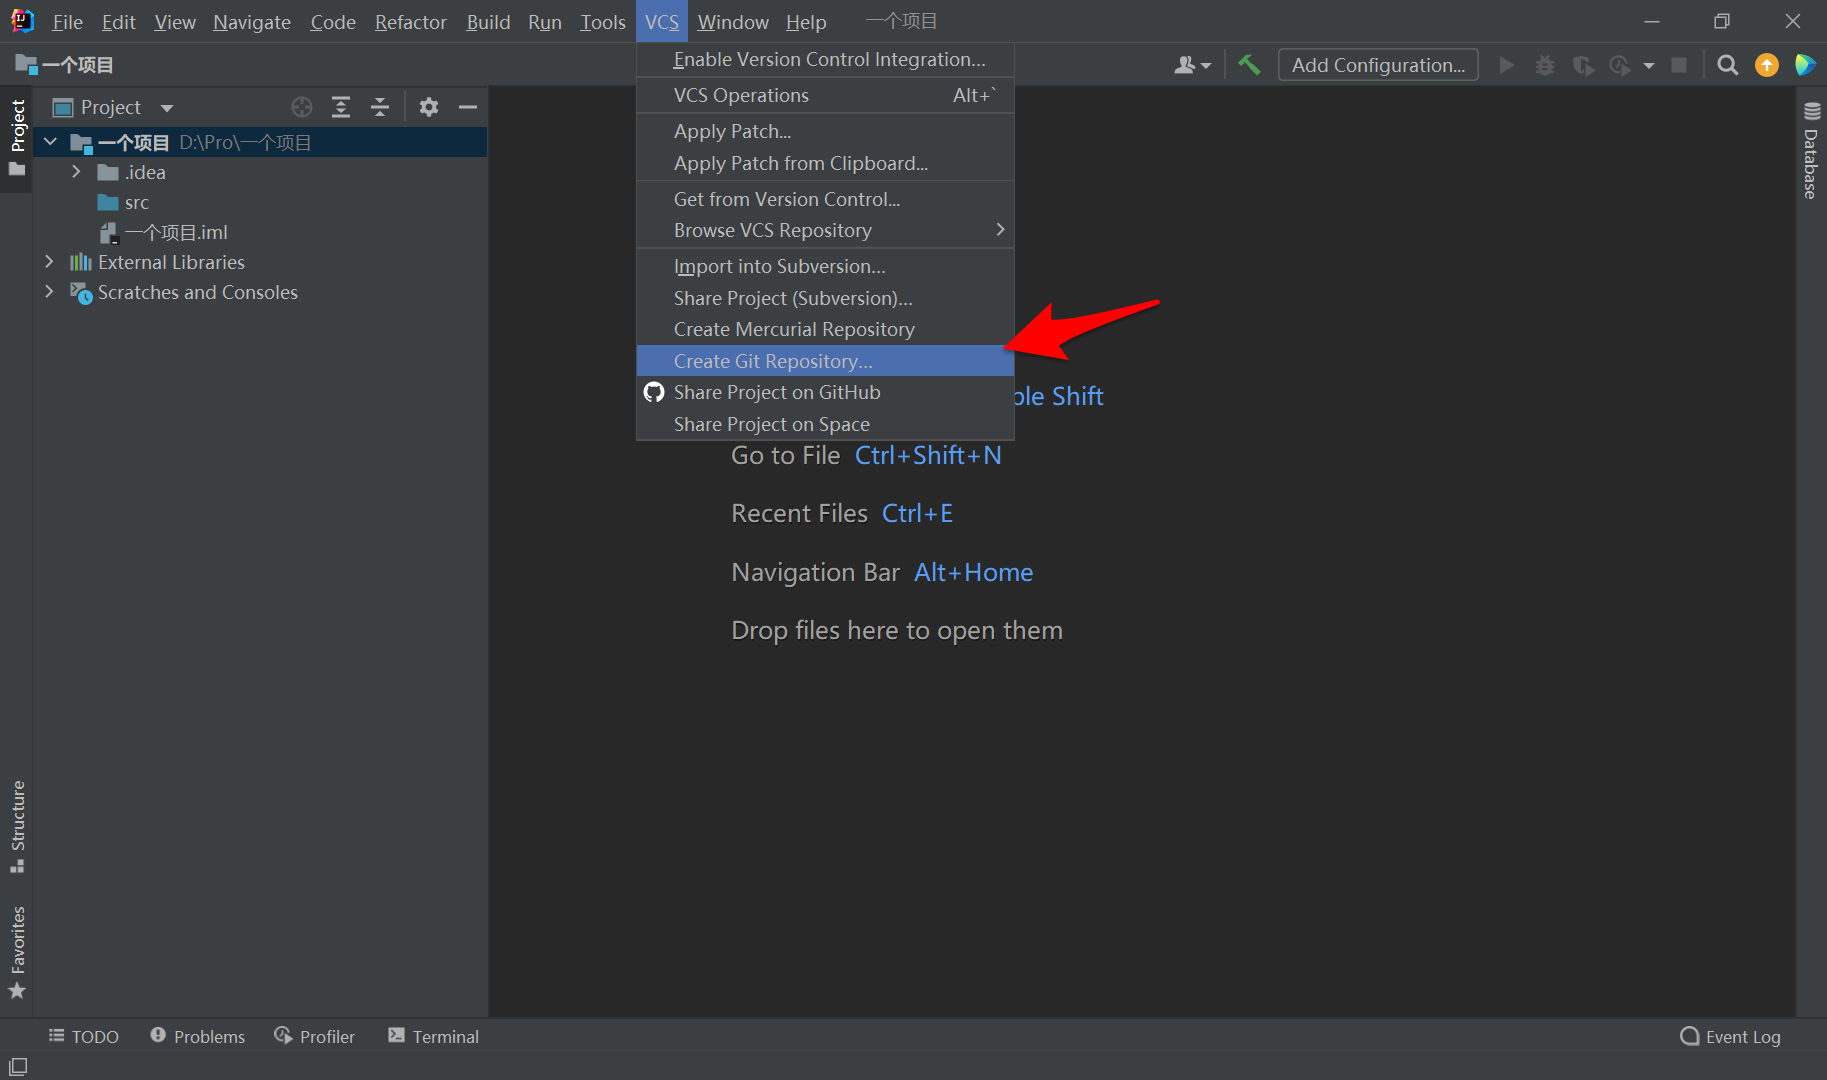This screenshot has width=1827, height=1080.
Task: Expand Scratches and Consoles node
Action: pyautogui.click(x=49, y=292)
